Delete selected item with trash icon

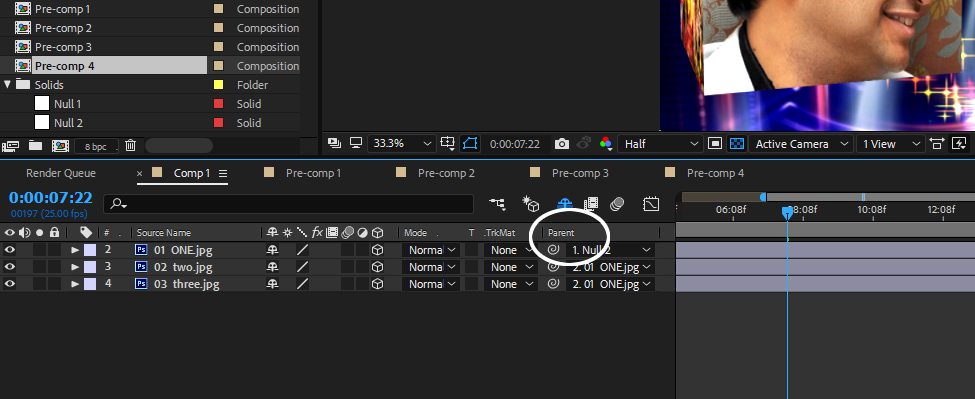coord(130,145)
